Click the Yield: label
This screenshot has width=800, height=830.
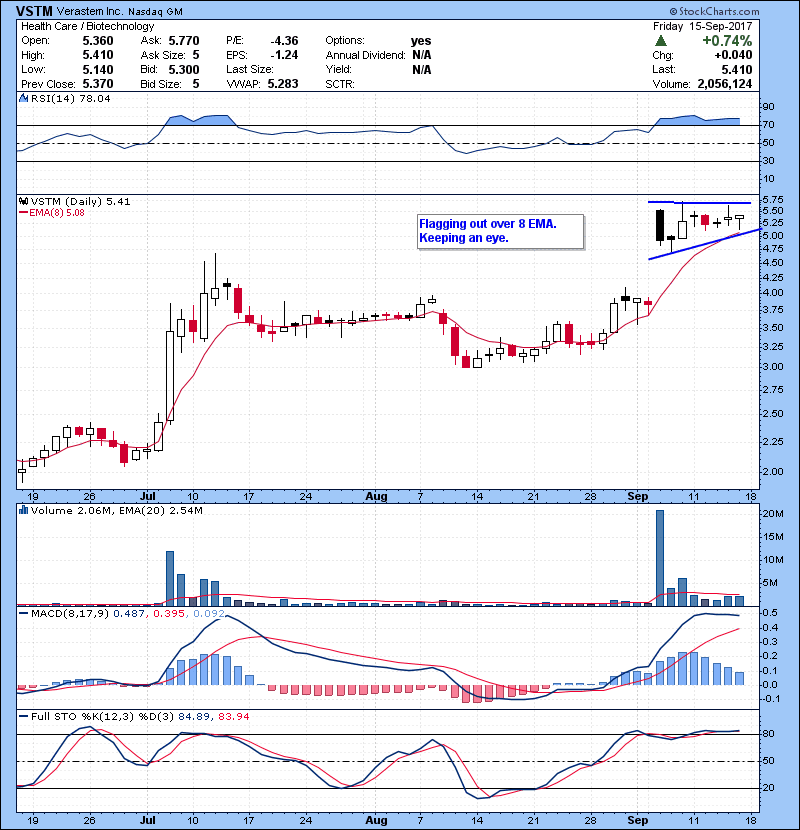click(339, 69)
